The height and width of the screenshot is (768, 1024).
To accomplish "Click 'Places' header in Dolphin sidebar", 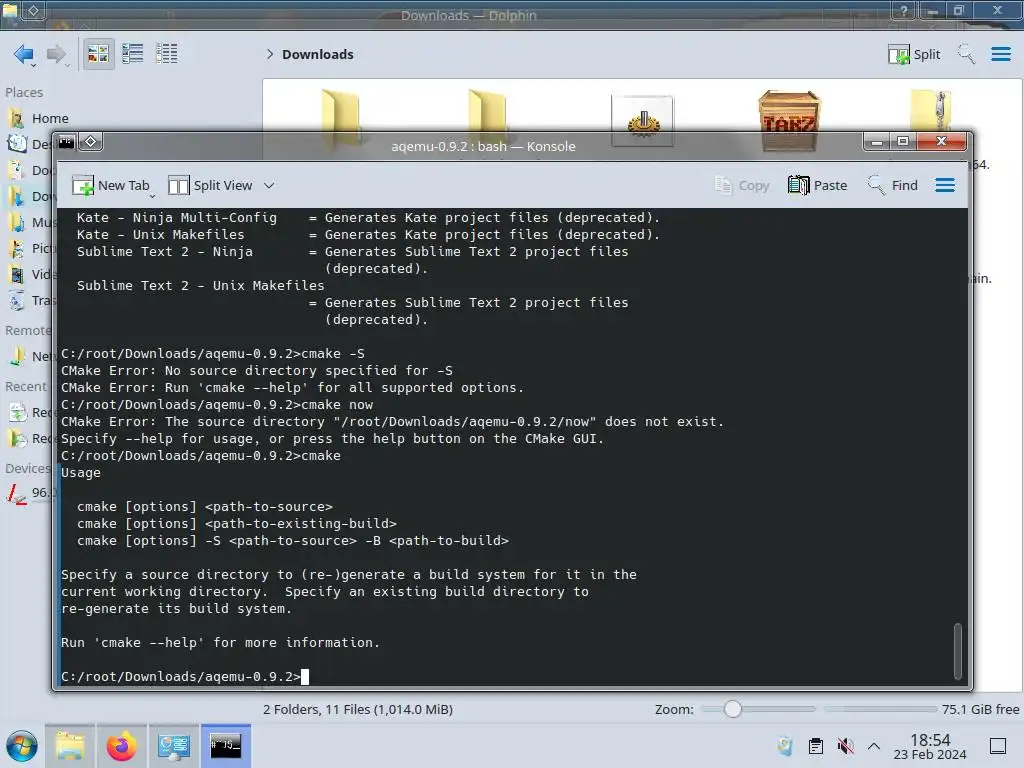I will 24,92.
